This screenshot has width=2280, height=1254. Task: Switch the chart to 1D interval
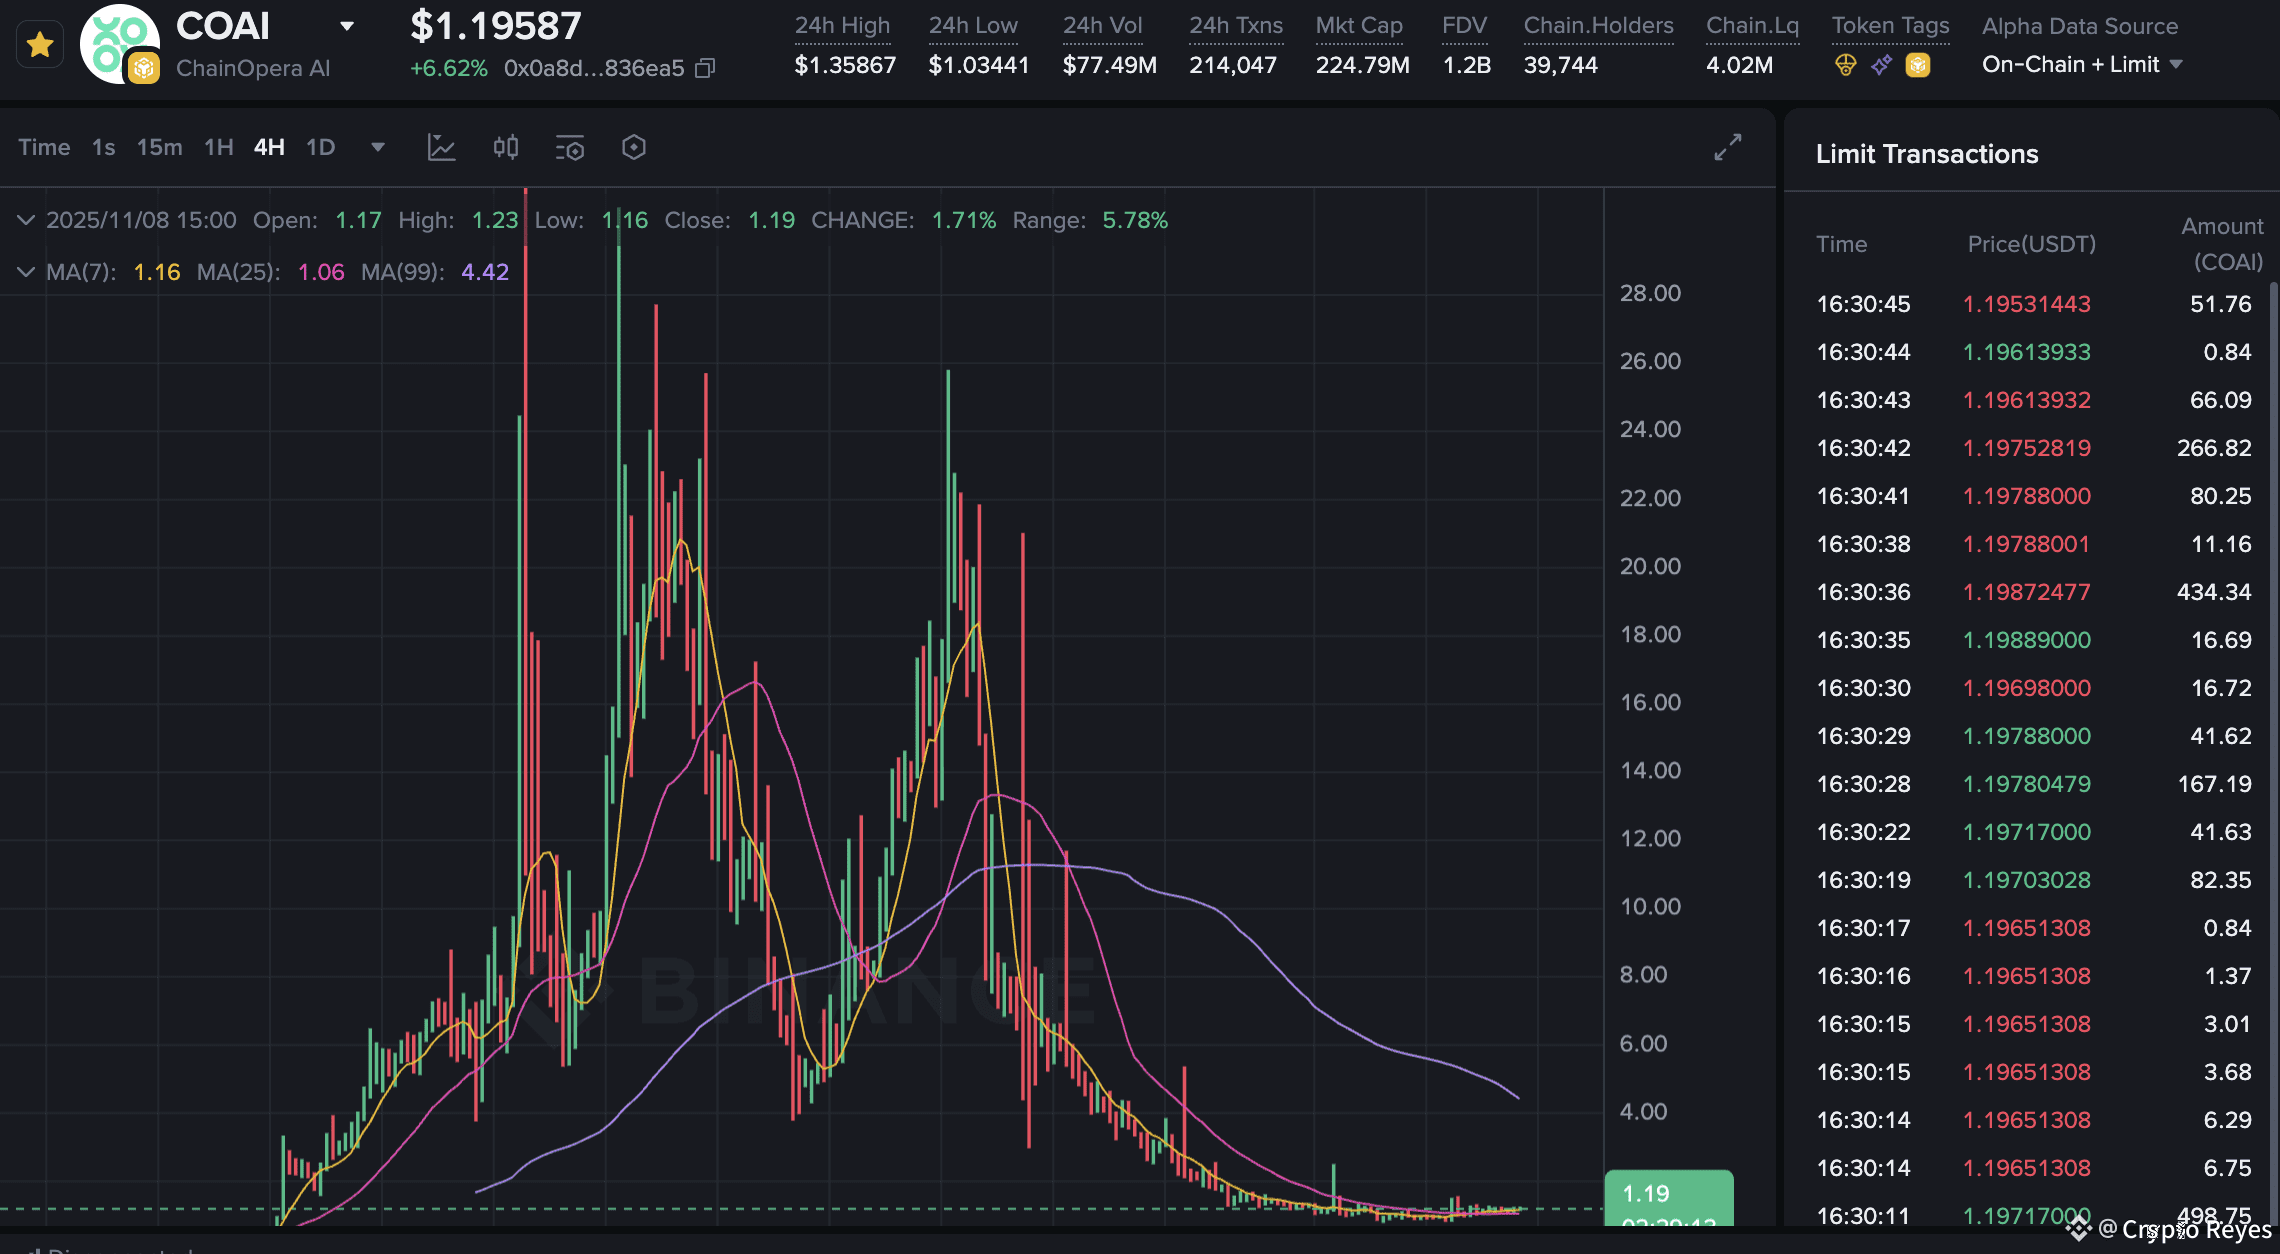(320, 148)
